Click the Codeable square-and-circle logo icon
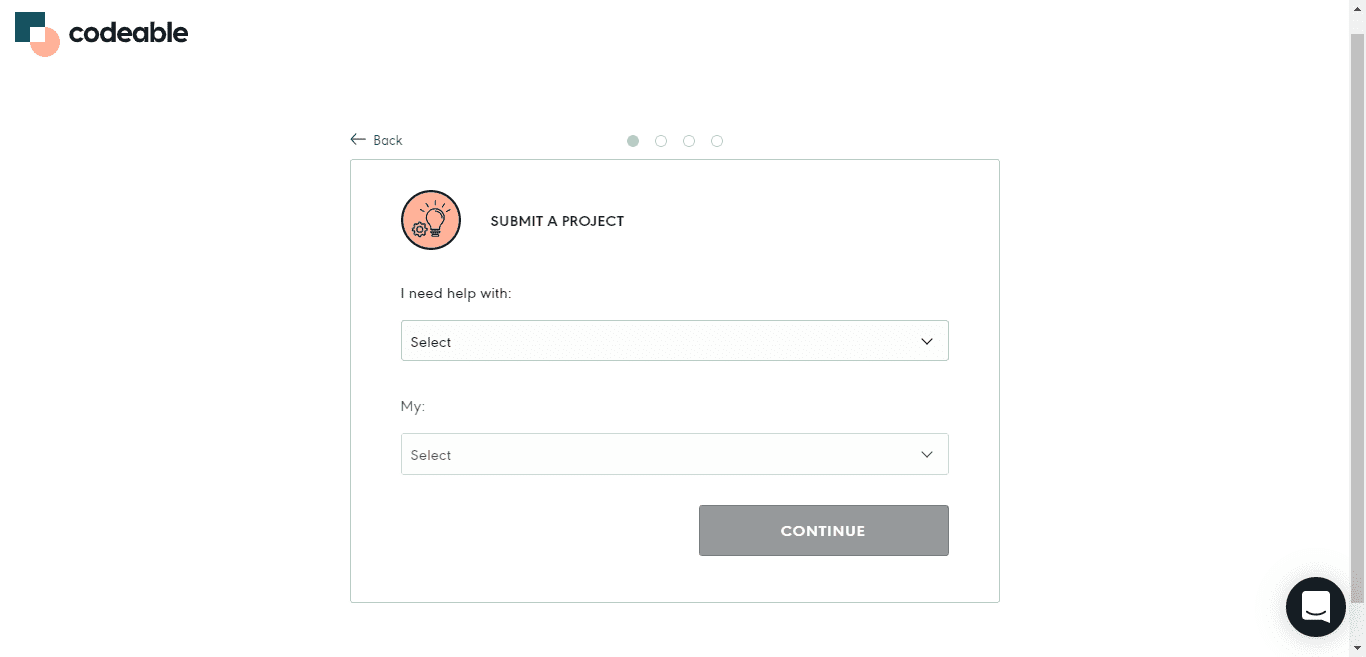 click(x=37, y=34)
